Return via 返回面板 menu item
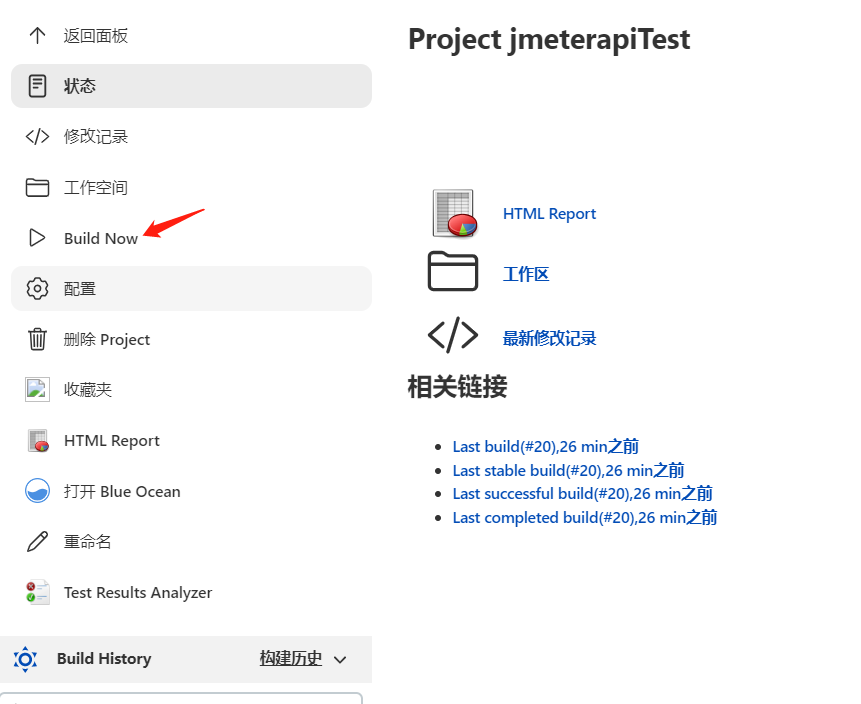Screen dimensions: 861x704 point(96,36)
